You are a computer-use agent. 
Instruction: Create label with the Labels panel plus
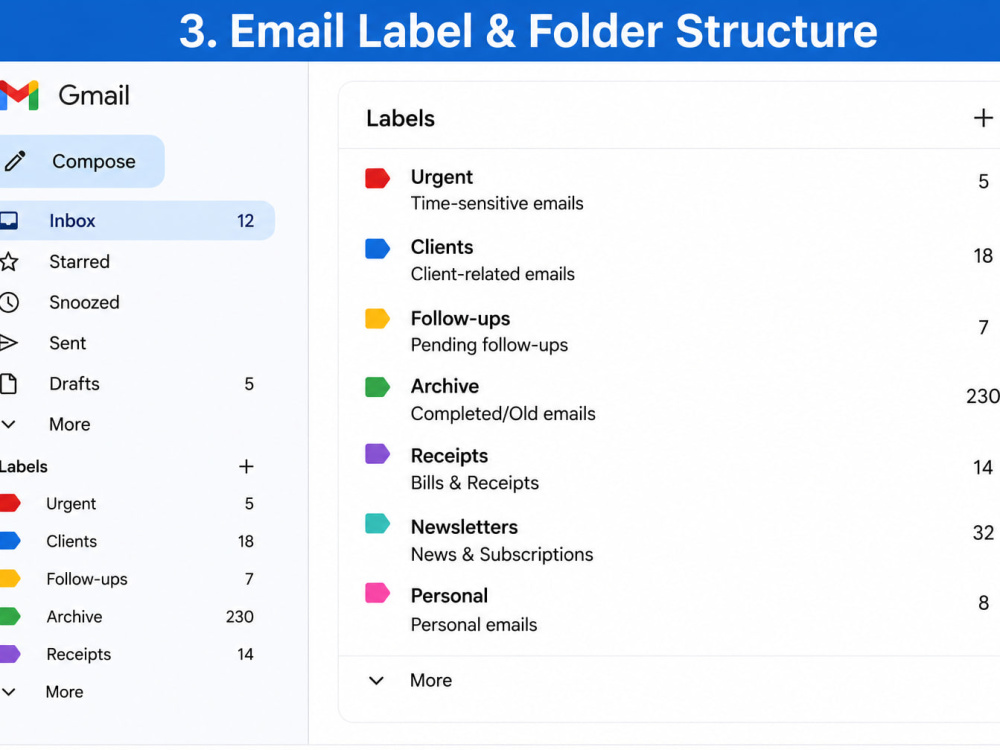click(x=983, y=118)
